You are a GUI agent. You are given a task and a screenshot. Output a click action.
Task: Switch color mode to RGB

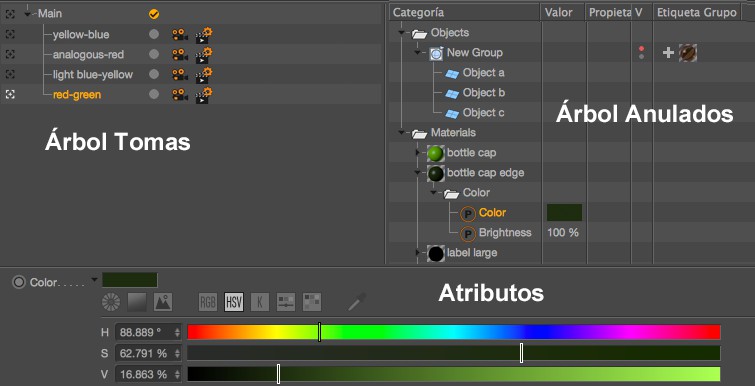pos(208,302)
